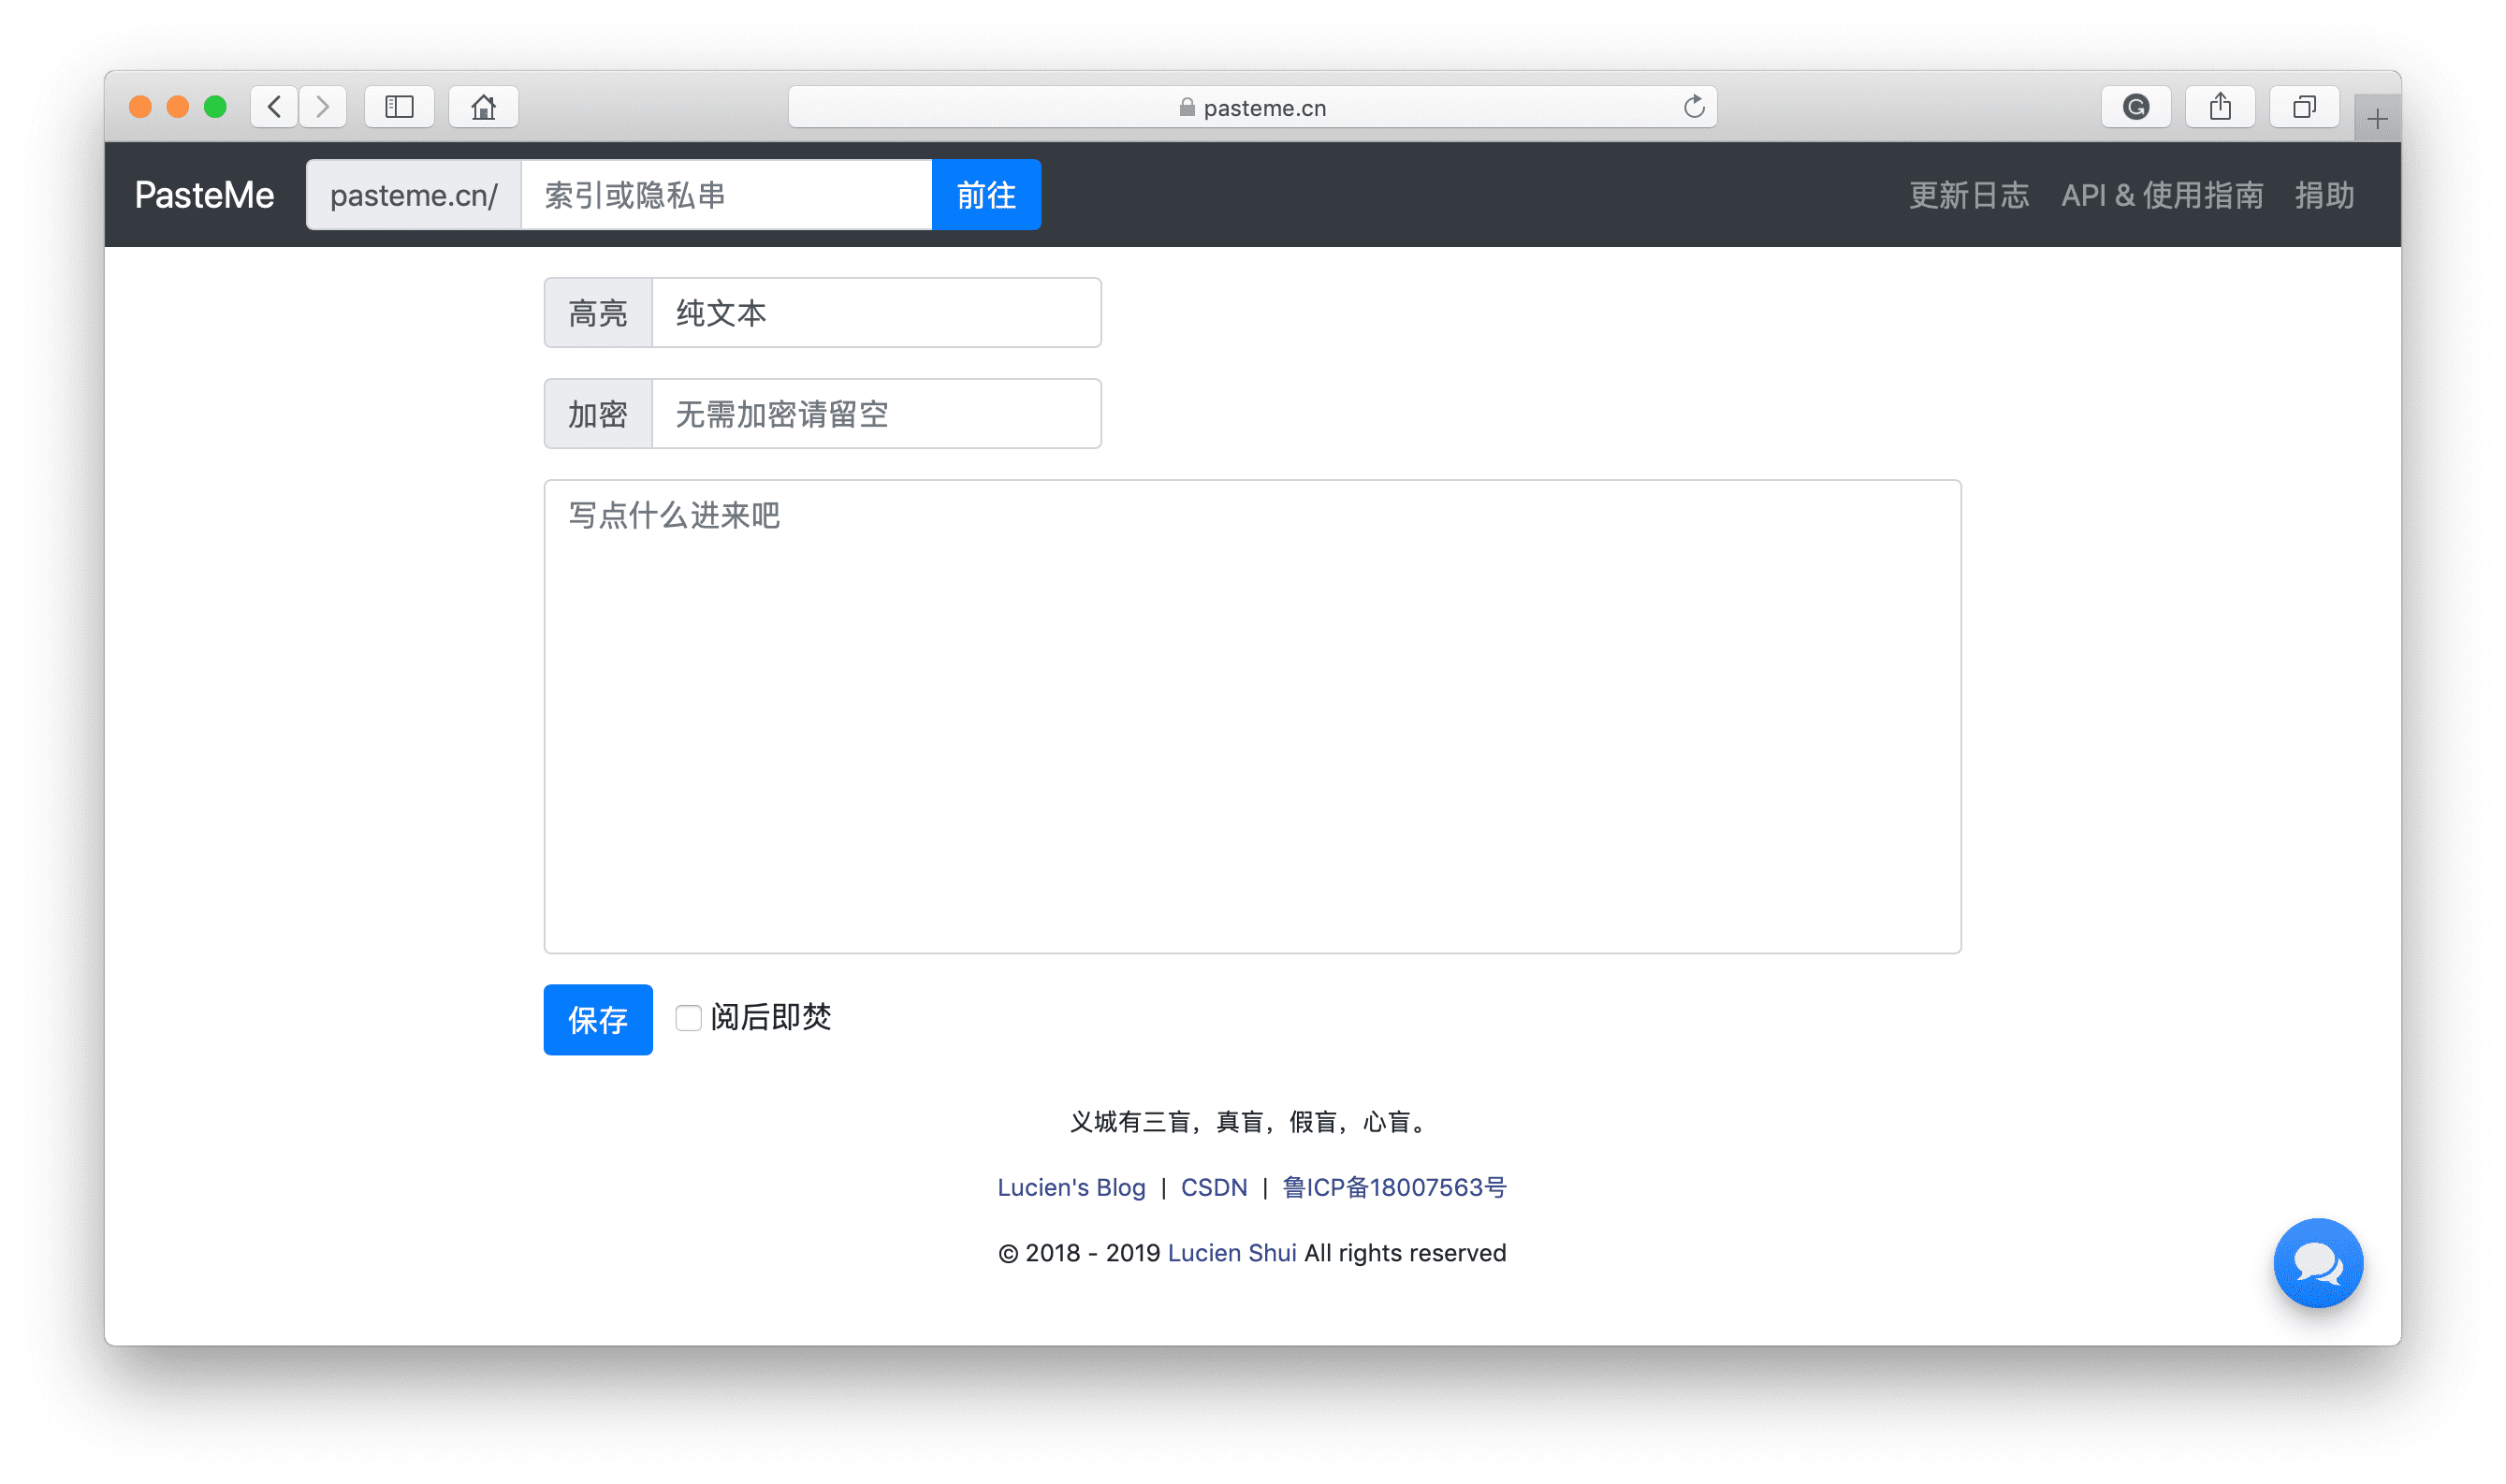The image size is (2506, 1484).
Task: Click the Safari back arrow button
Action: coord(274,107)
